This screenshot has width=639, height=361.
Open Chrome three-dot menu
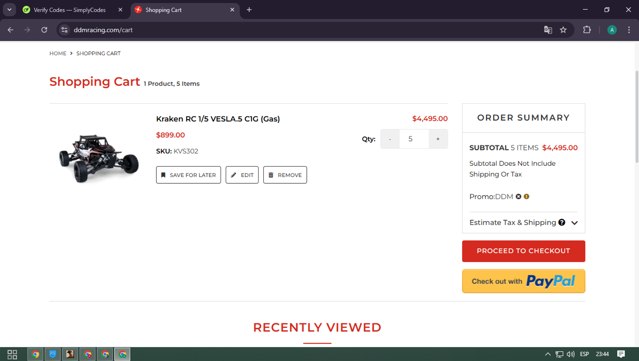point(629,30)
